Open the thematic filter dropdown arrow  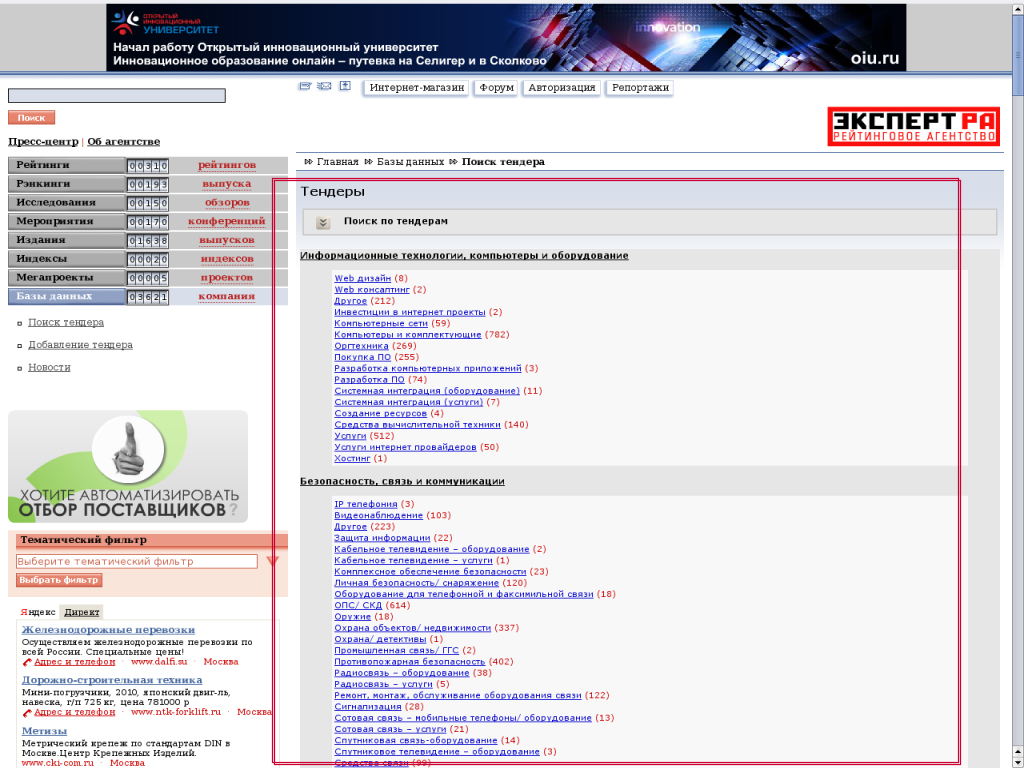272,561
